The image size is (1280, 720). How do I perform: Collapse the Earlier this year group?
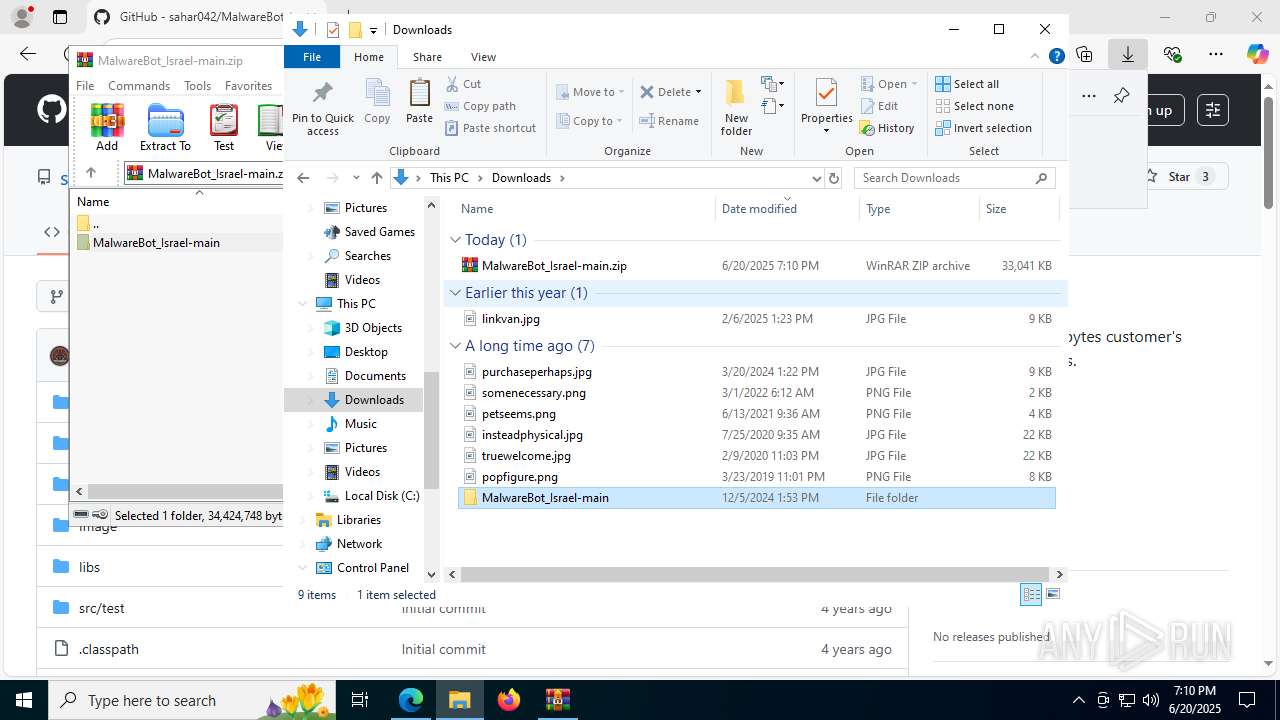tap(456, 293)
